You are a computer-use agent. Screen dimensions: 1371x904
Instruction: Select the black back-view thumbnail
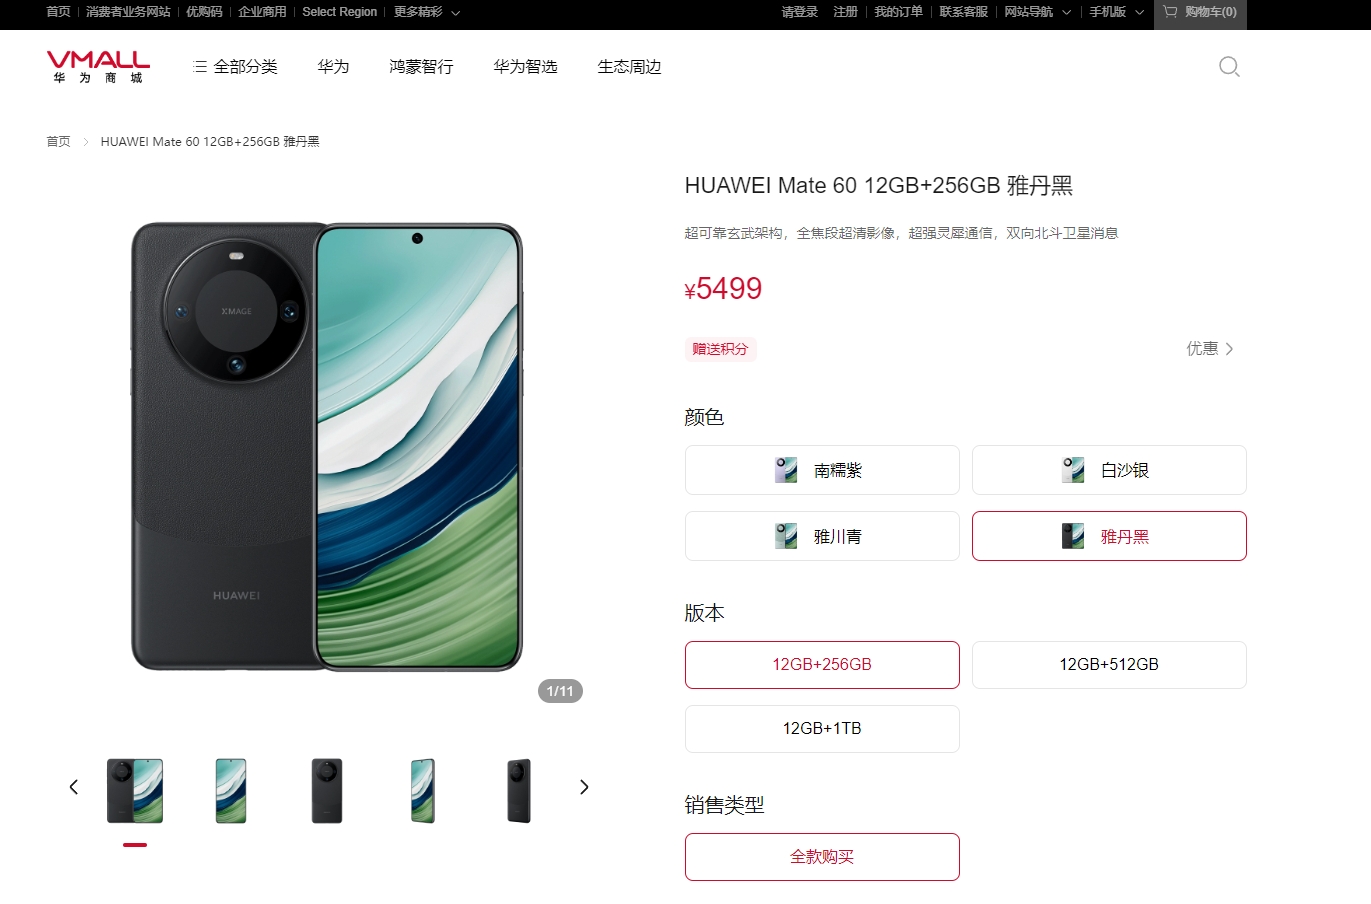(327, 790)
